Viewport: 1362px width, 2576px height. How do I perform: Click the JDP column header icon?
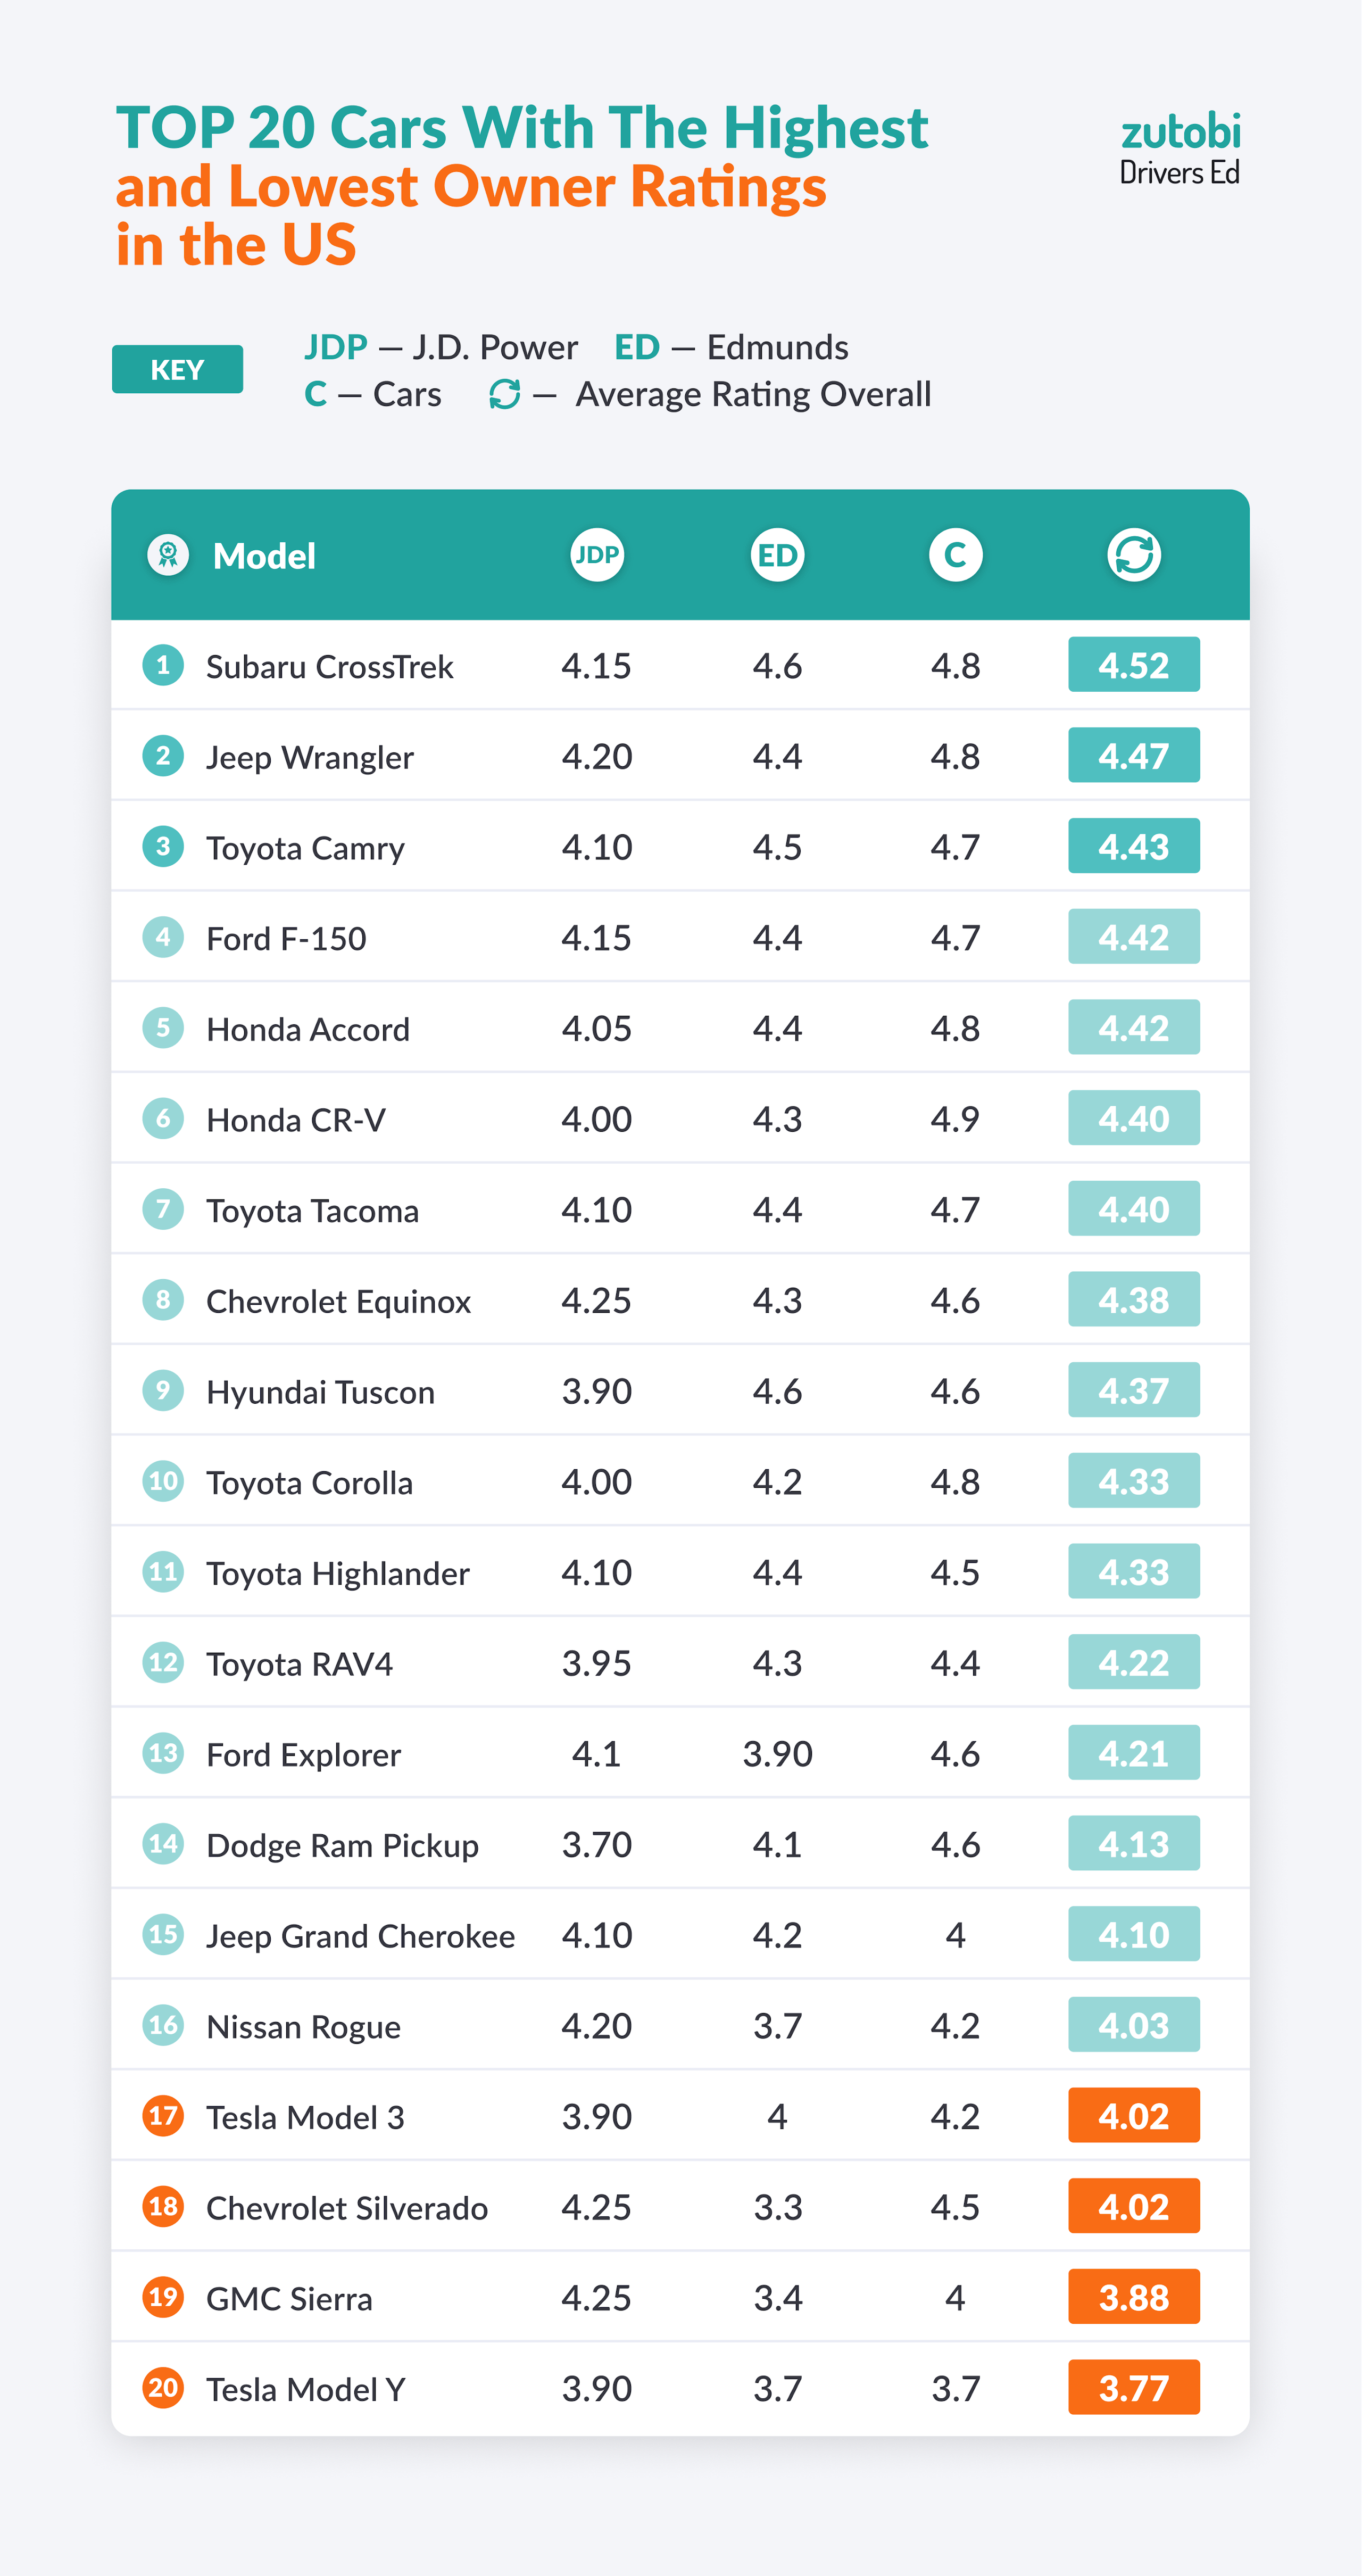597,555
